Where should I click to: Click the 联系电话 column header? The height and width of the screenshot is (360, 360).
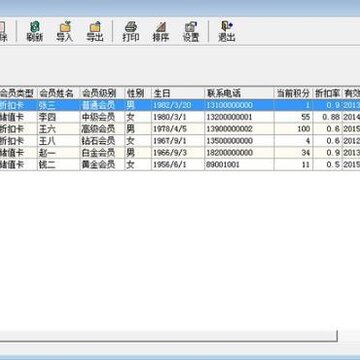coord(239,93)
